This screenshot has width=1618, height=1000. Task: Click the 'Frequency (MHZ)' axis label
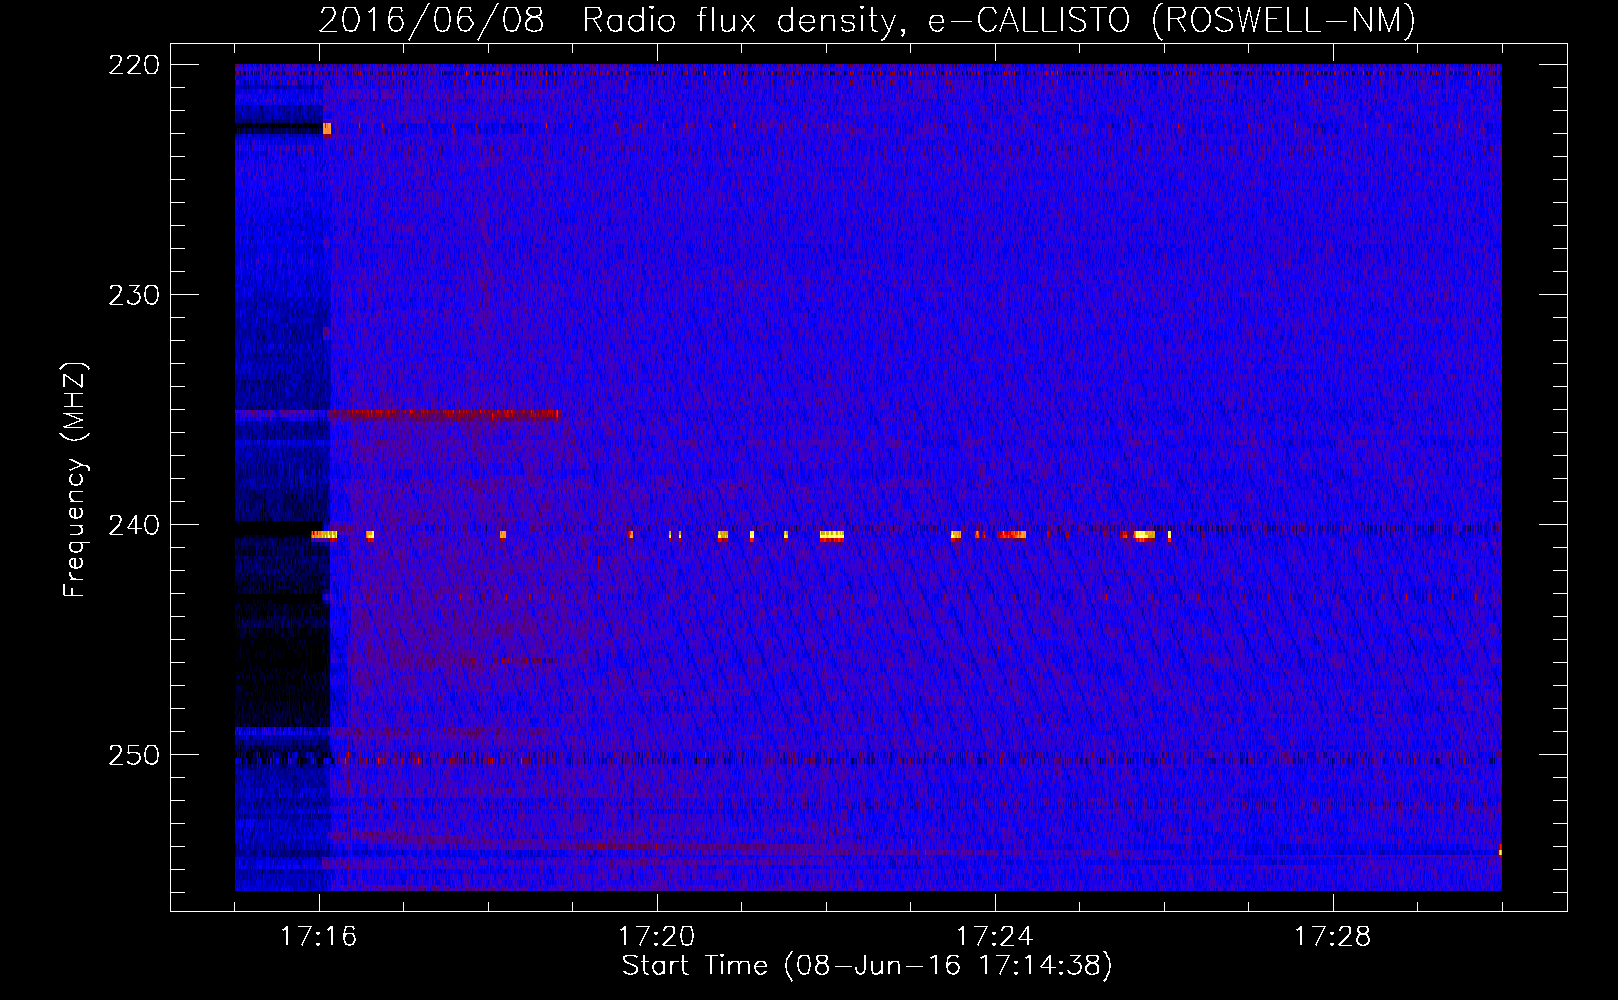75,480
